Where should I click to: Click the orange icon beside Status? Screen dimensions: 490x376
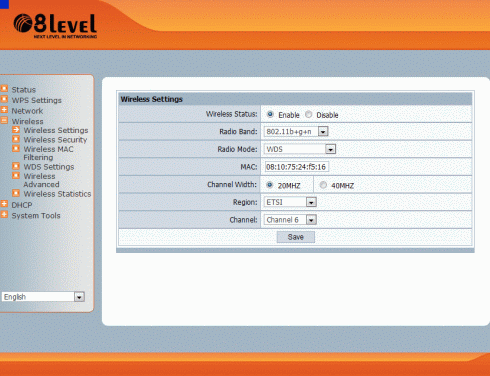(4, 89)
